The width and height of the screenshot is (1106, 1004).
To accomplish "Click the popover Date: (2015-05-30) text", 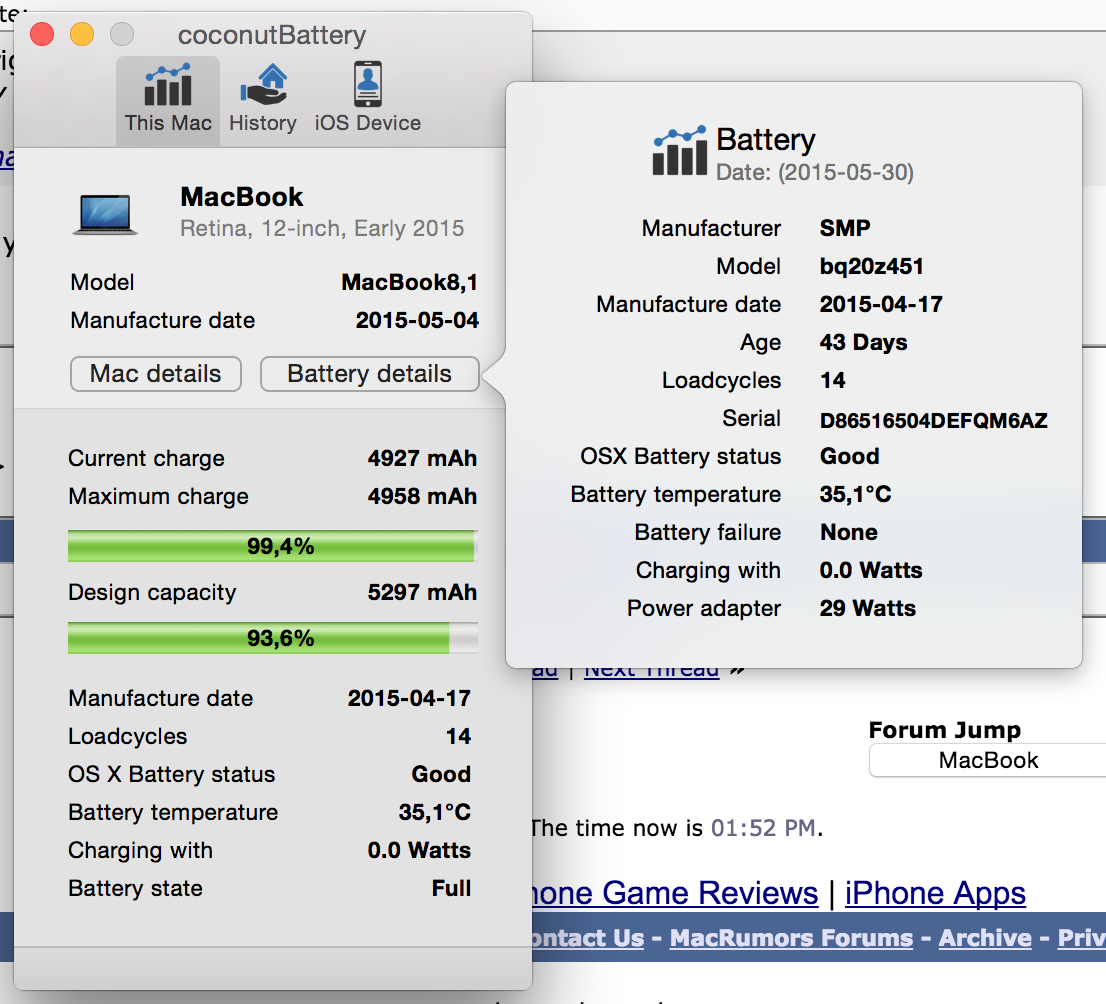I will point(815,172).
